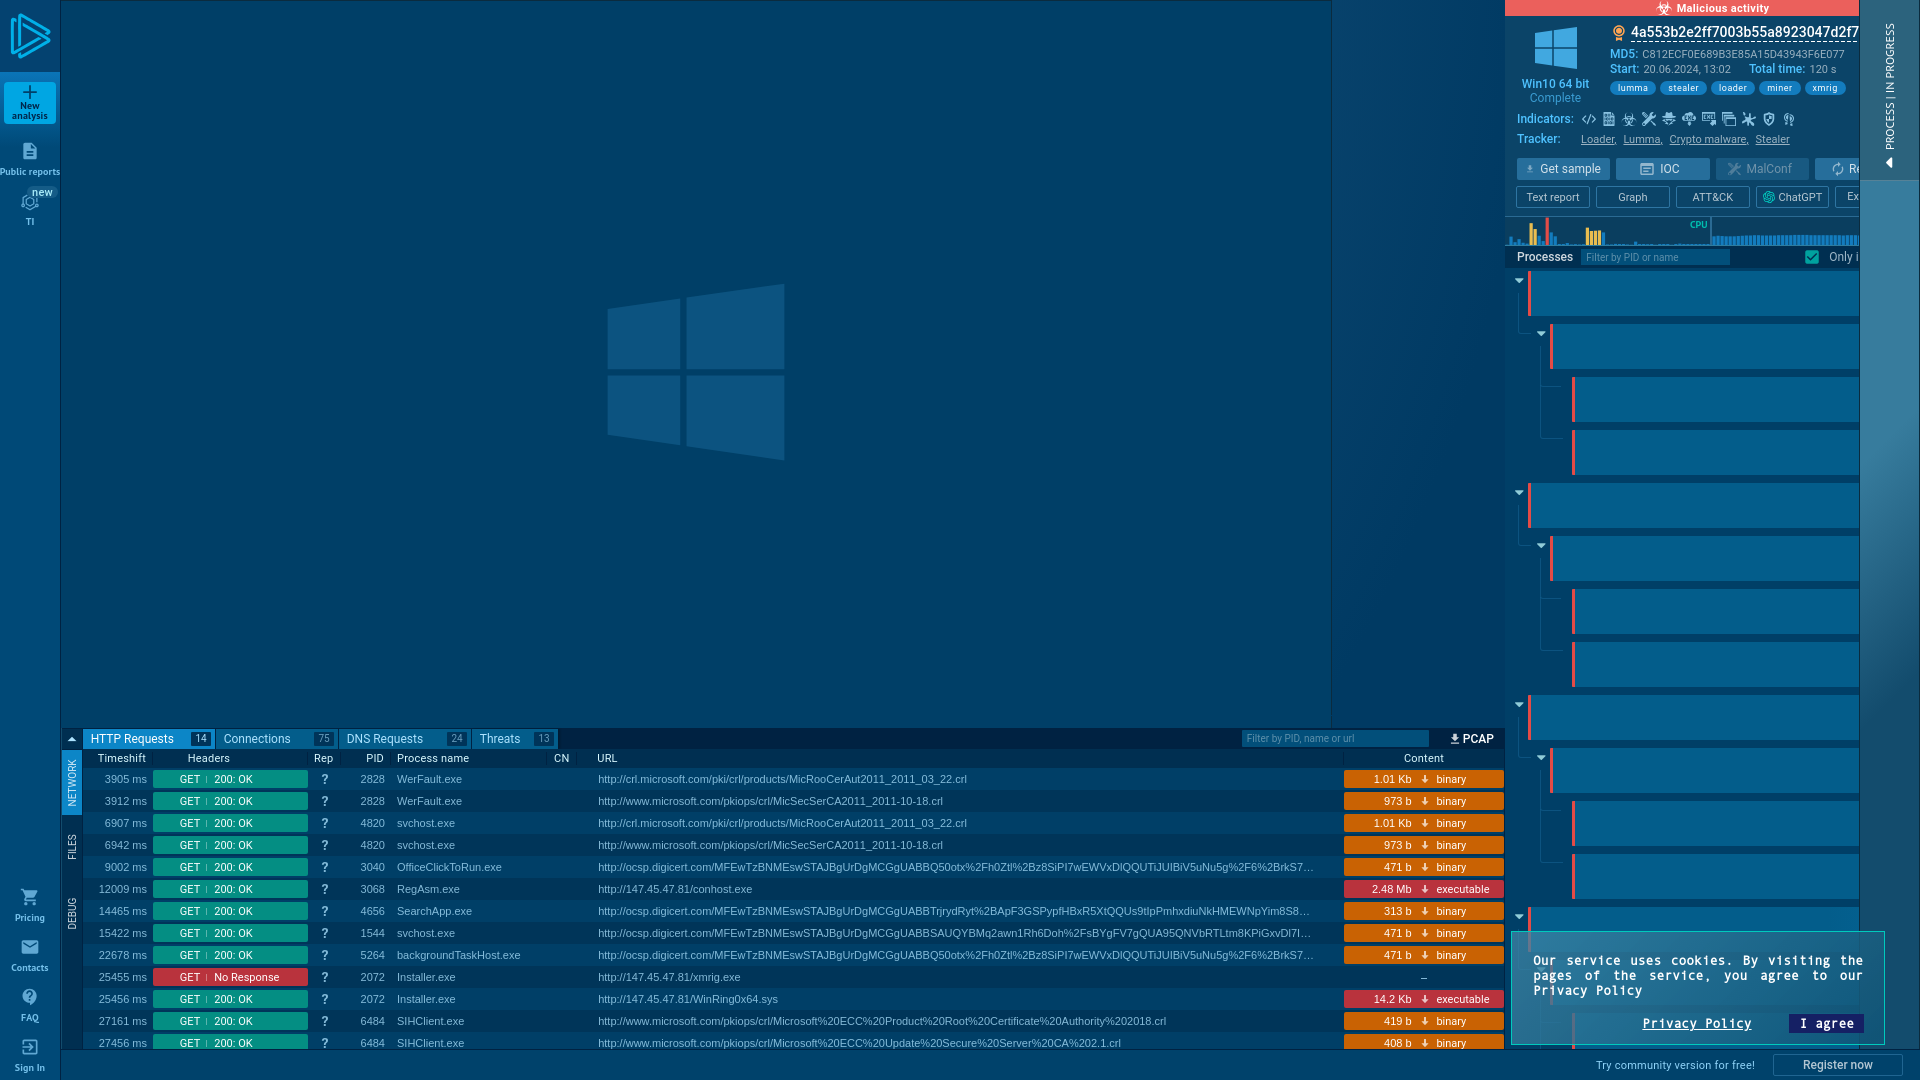The width and height of the screenshot is (1920, 1080).
Task: Switch to DNS Requests tab
Action: (404, 739)
